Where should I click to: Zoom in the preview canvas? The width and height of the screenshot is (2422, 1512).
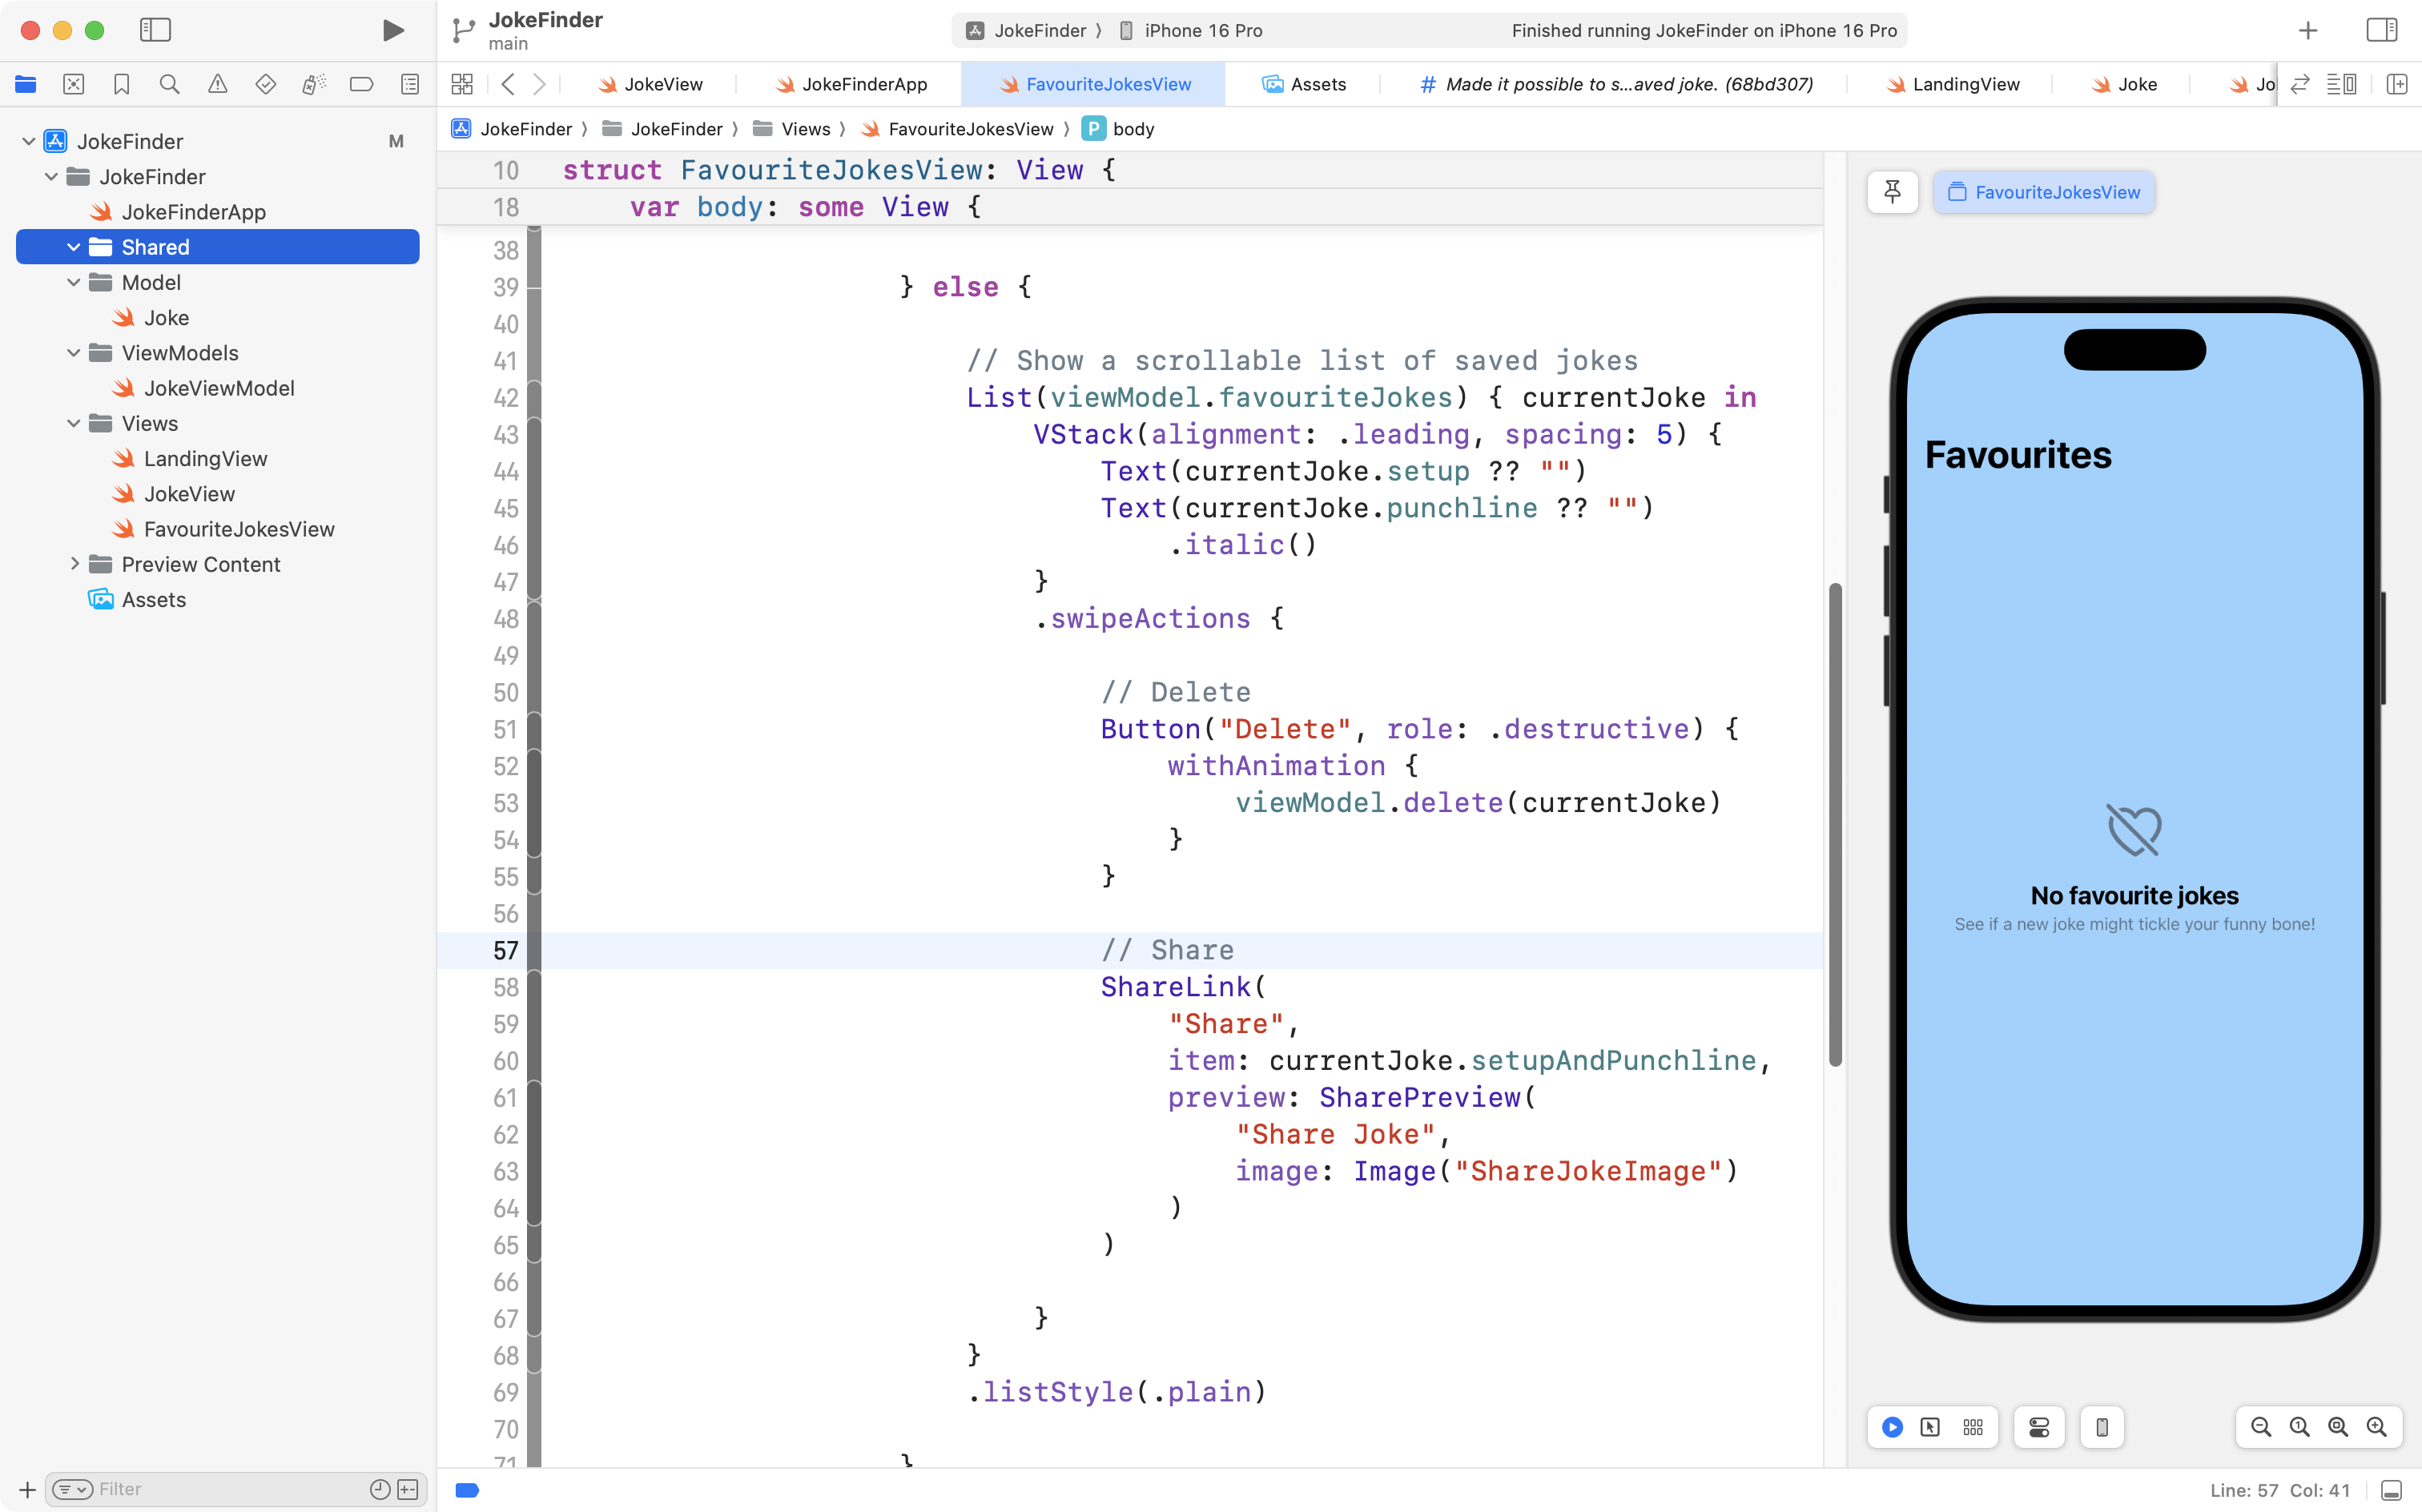(2376, 1427)
